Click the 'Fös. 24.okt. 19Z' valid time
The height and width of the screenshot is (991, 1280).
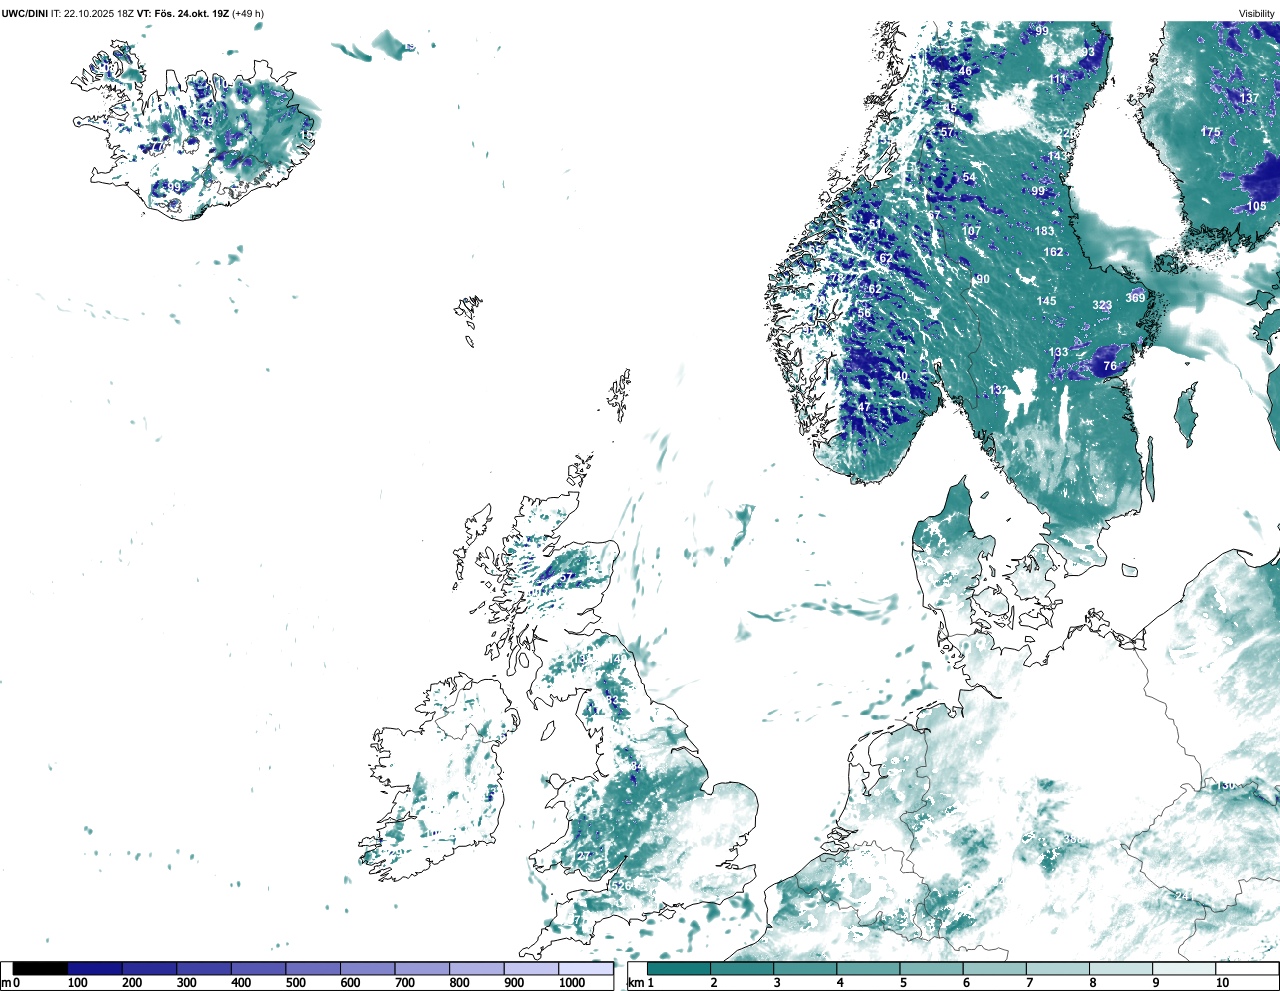tap(190, 14)
